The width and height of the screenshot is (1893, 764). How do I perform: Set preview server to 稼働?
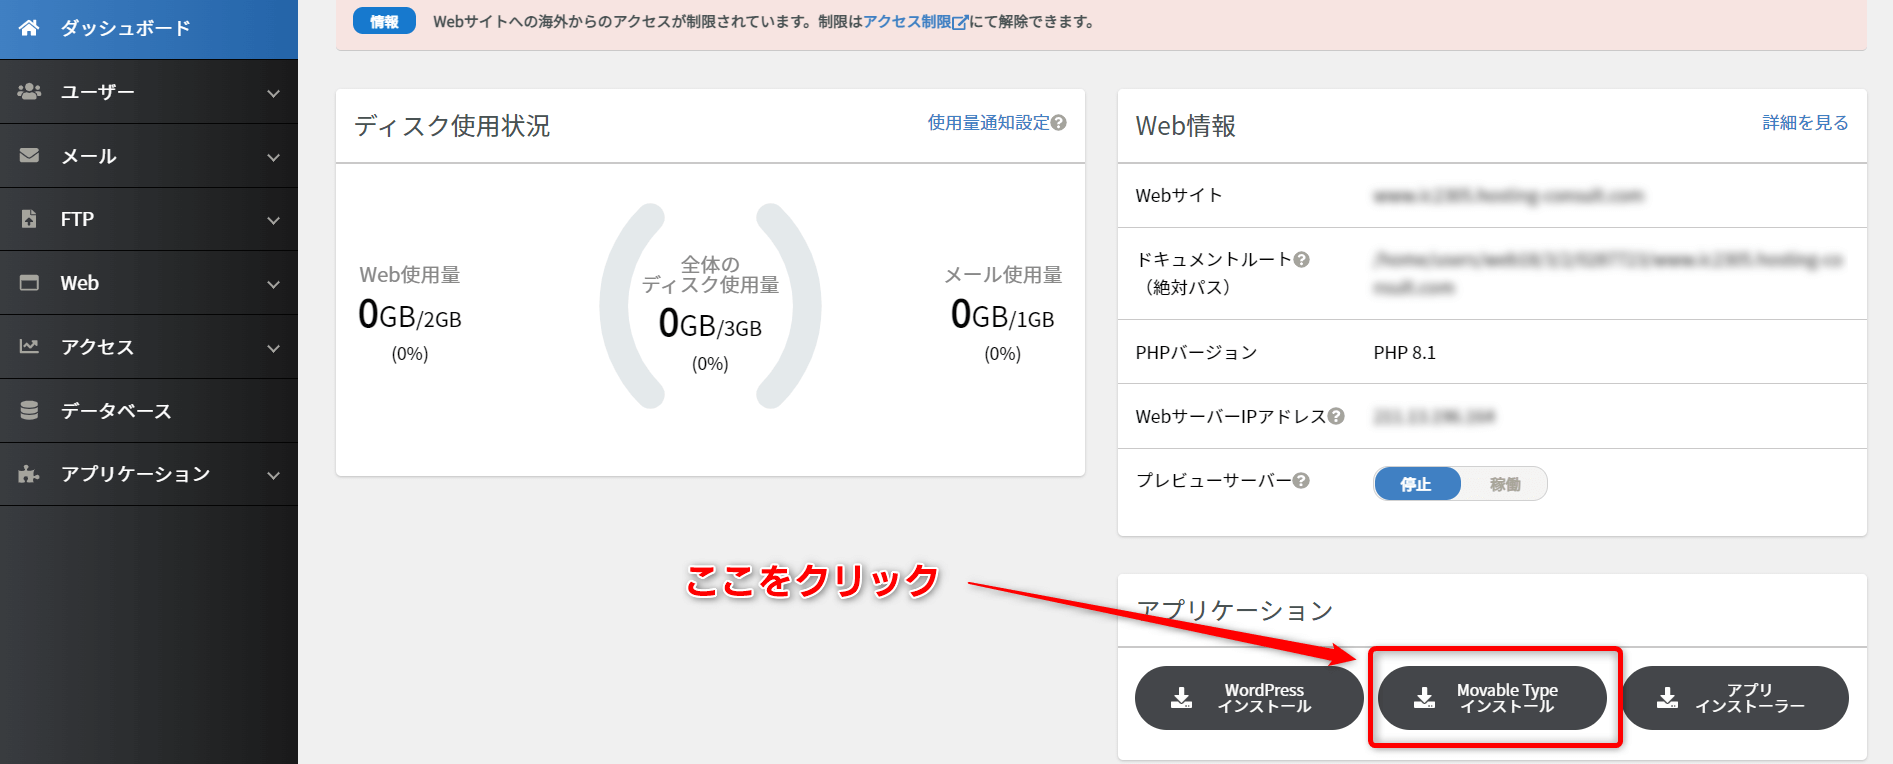[1504, 484]
